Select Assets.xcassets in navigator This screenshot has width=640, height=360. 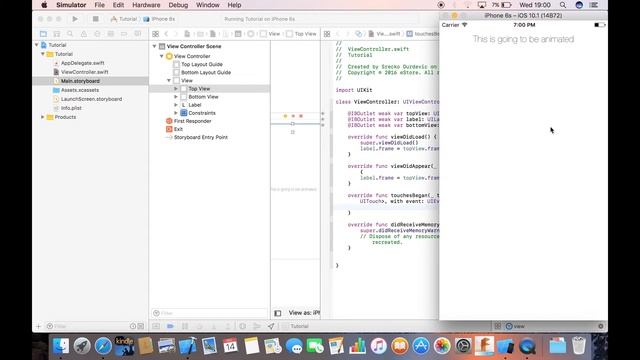pos(80,90)
